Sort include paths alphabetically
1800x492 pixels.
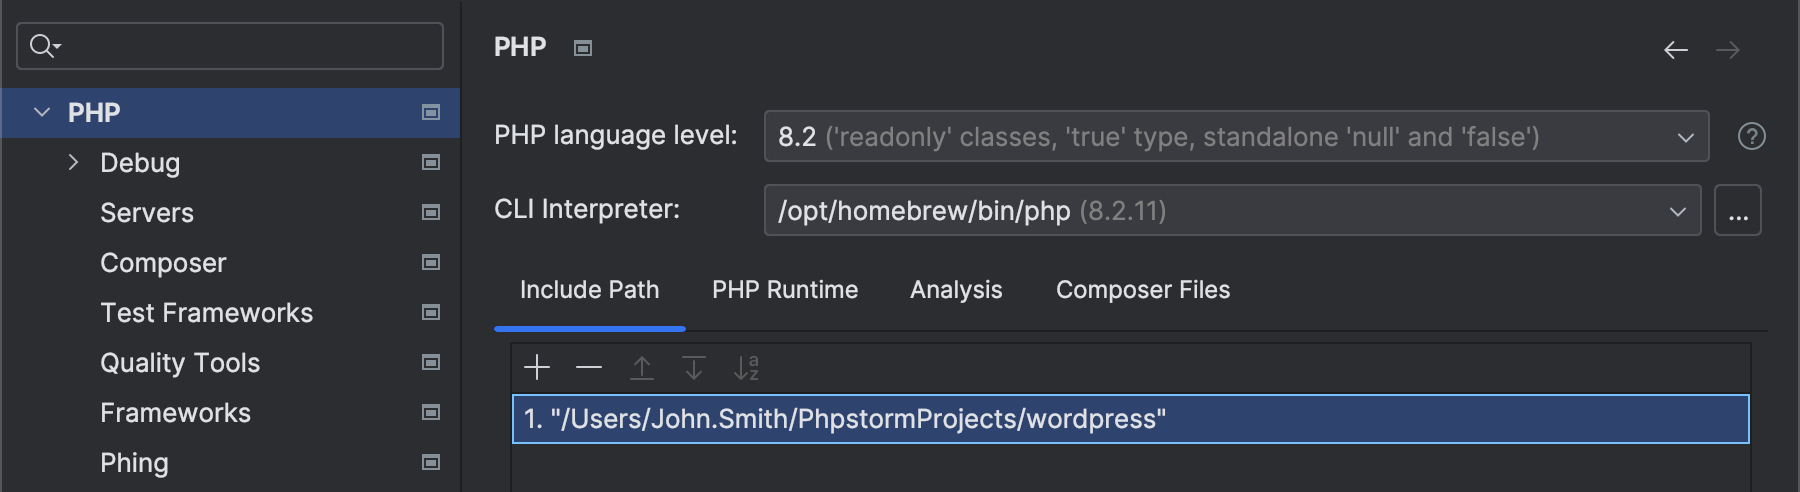pos(746,368)
